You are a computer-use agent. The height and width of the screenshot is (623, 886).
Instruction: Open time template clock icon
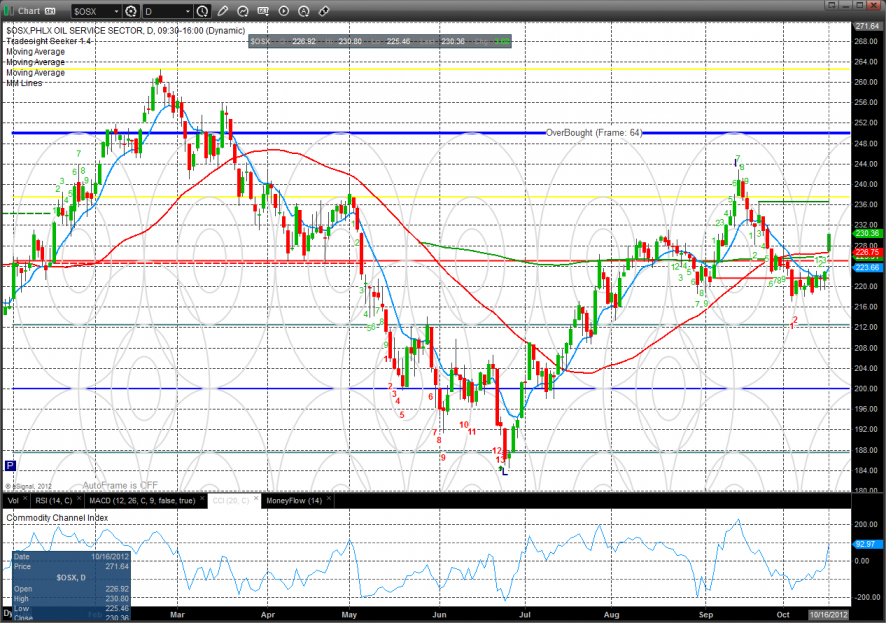tap(202, 11)
